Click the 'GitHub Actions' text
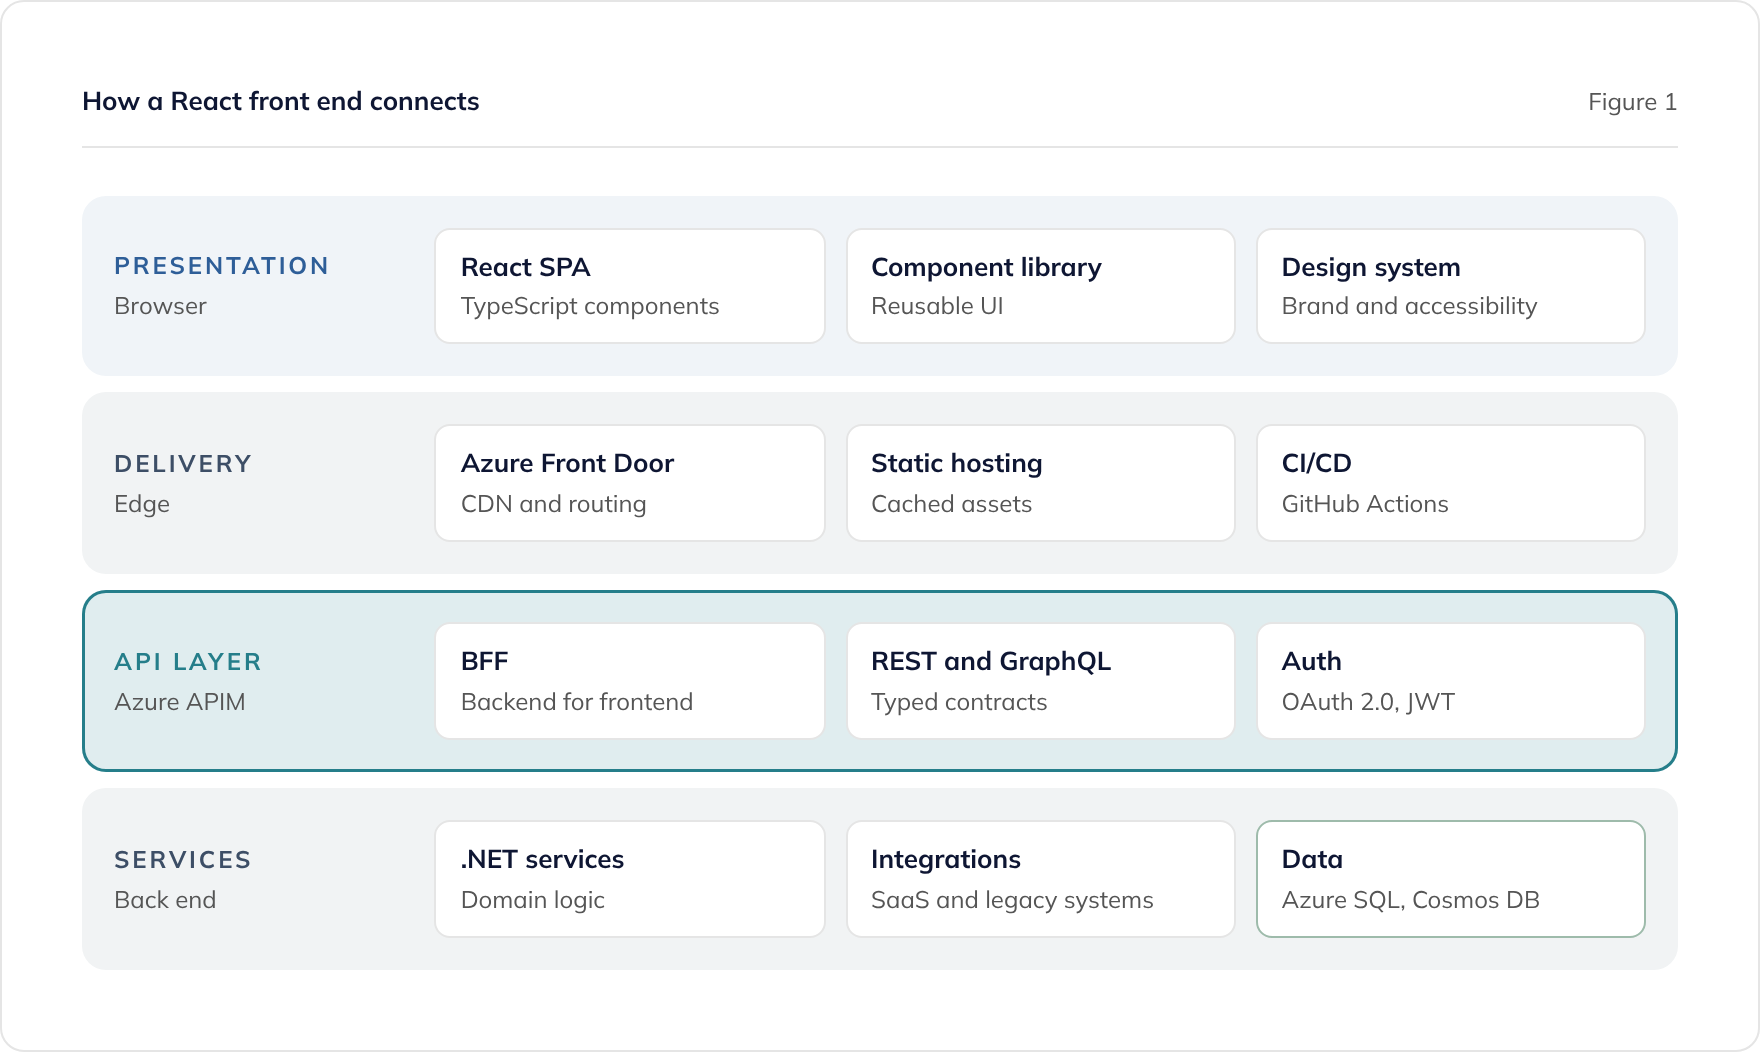The height and width of the screenshot is (1054, 1760). (x=1365, y=504)
